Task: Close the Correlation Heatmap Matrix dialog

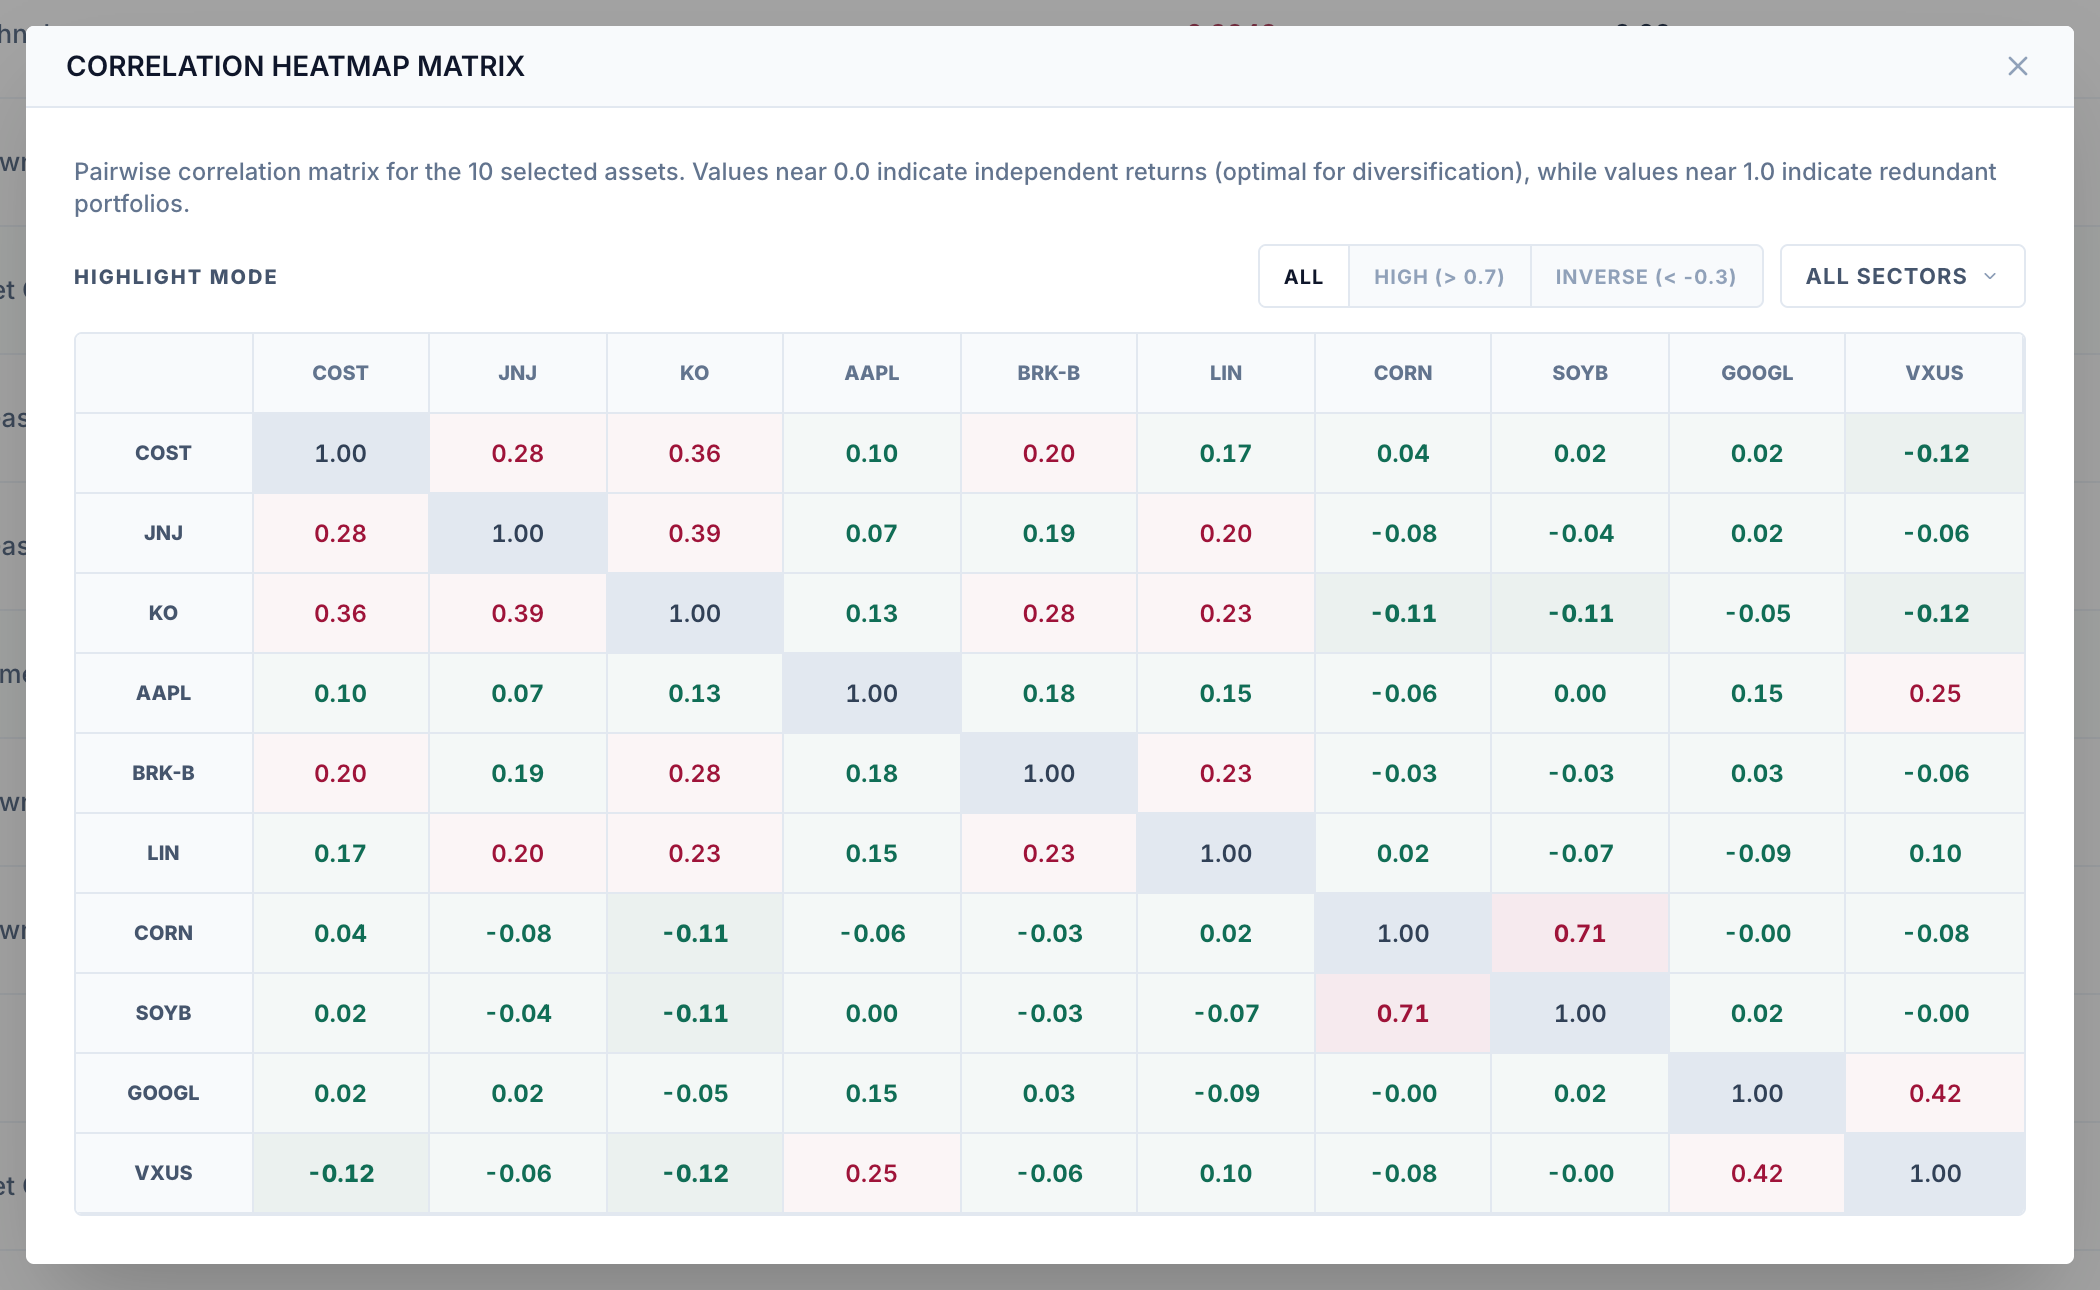Action: pyautogui.click(x=2017, y=66)
